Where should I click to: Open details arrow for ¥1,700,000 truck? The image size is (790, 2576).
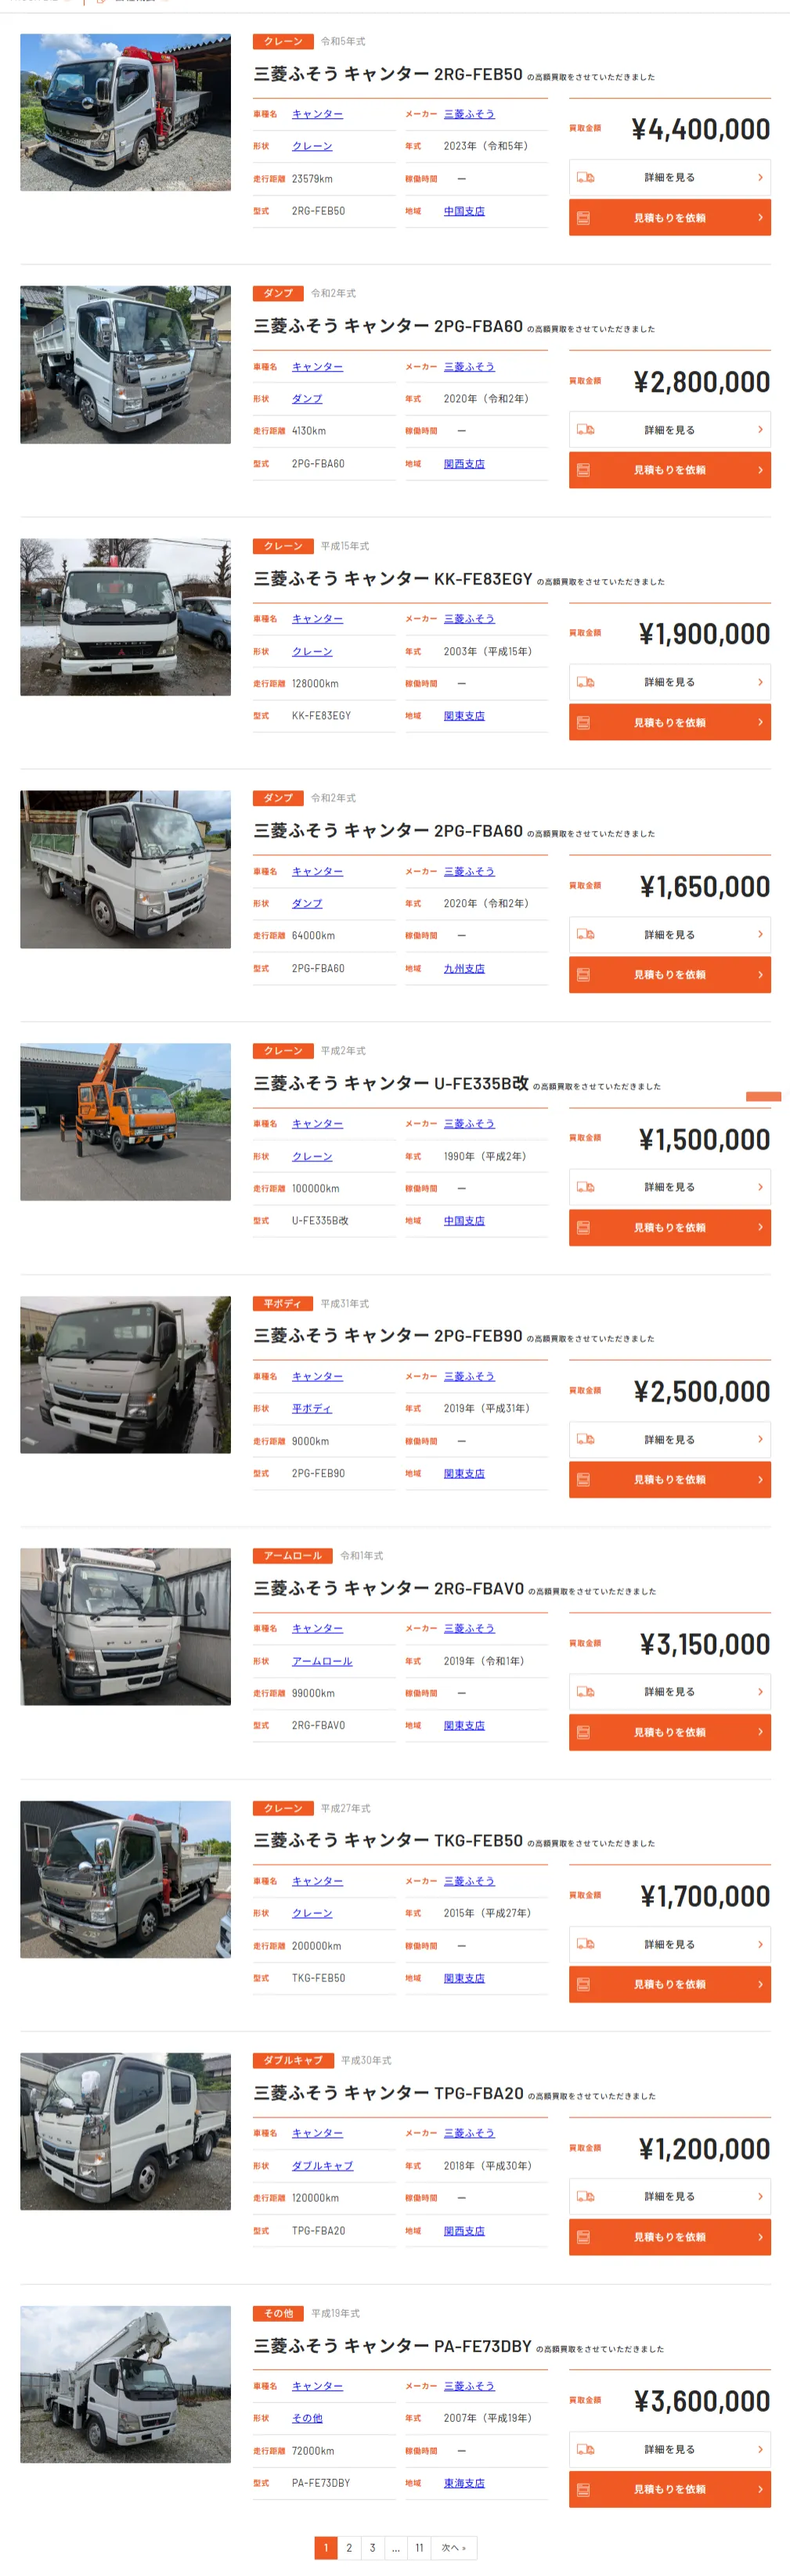[760, 1944]
